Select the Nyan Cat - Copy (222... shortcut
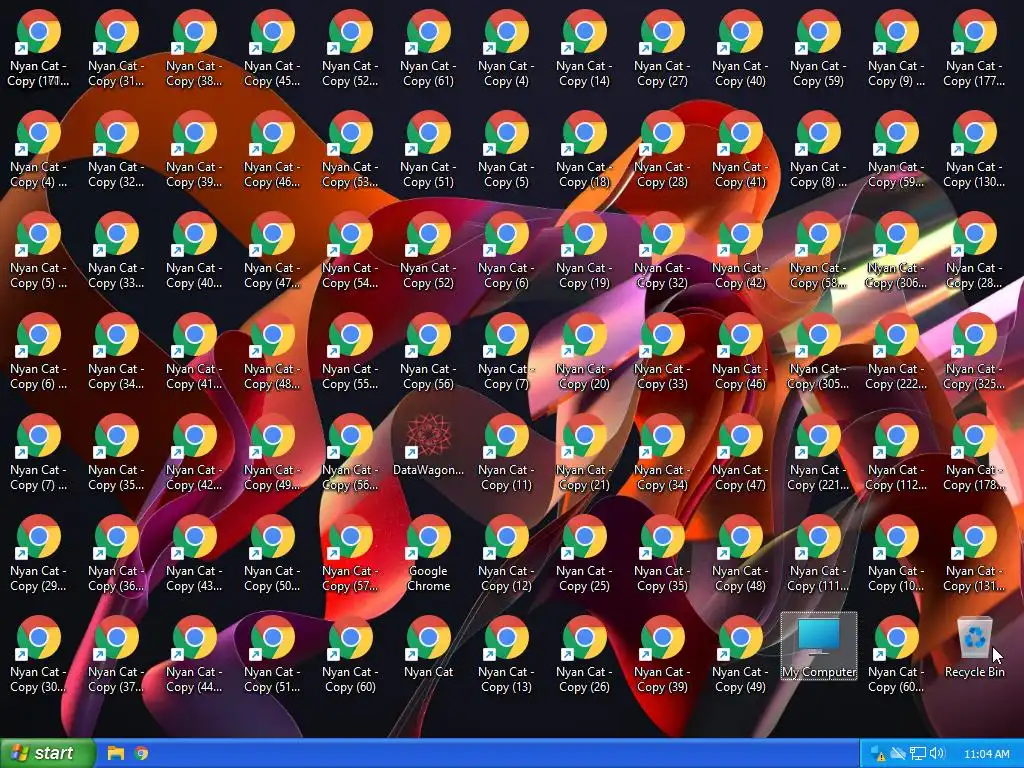Screen dimensions: 1024x768 click(896, 352)
